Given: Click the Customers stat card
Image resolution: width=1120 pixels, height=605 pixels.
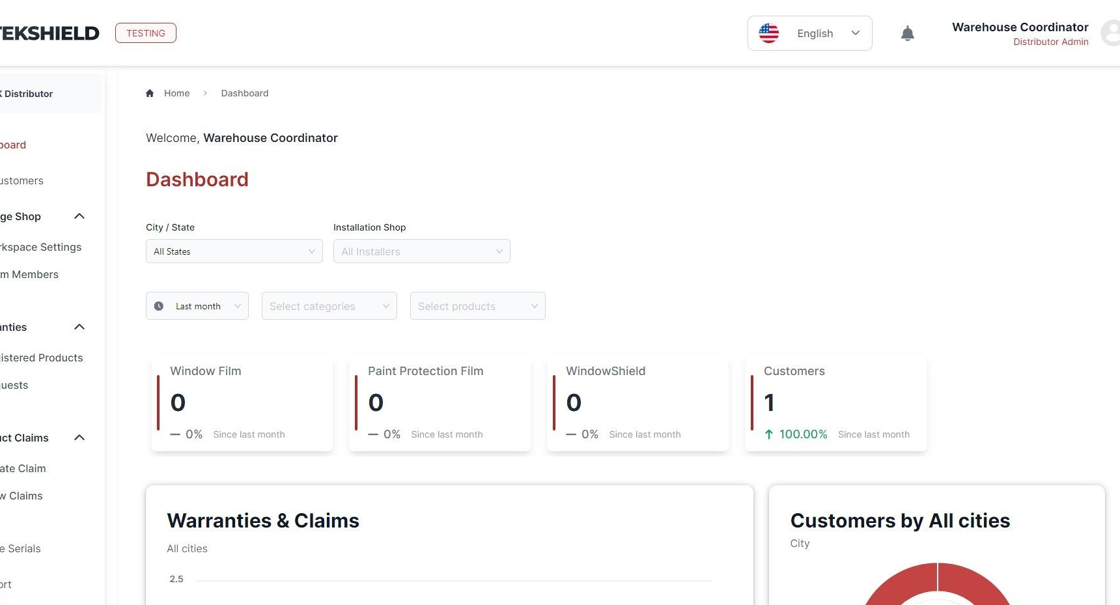Looking at the screenshot, I should pos(836,403).
